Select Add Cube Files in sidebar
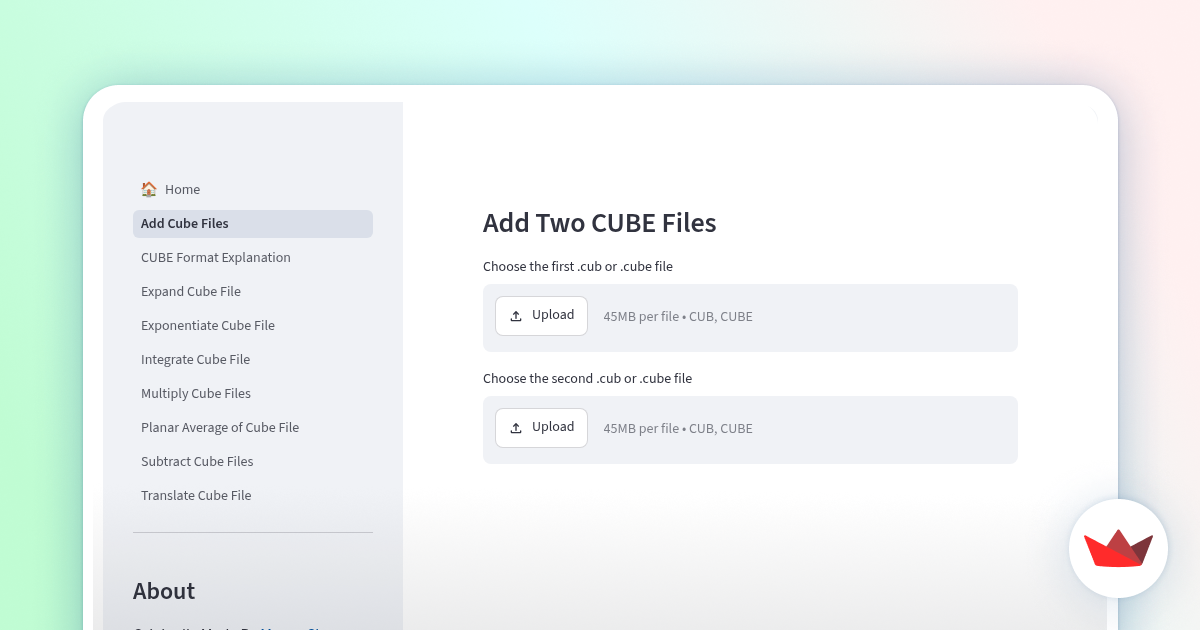The height and width of the screenshot is (630, 1200). pyautogui.click(x=252, y=224)
